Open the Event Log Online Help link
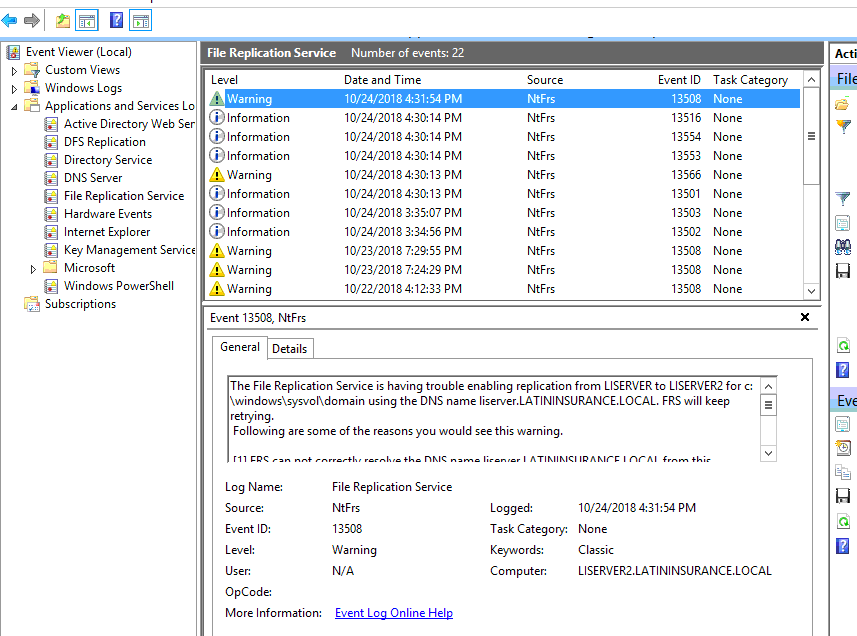 pos(393,612)
